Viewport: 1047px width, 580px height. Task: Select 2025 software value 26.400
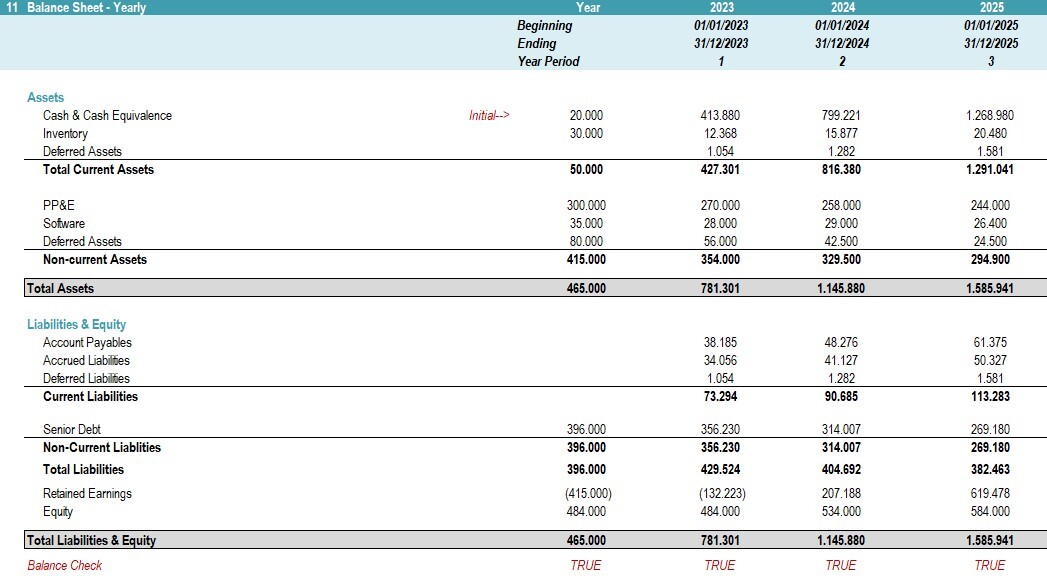coord(990,224)
